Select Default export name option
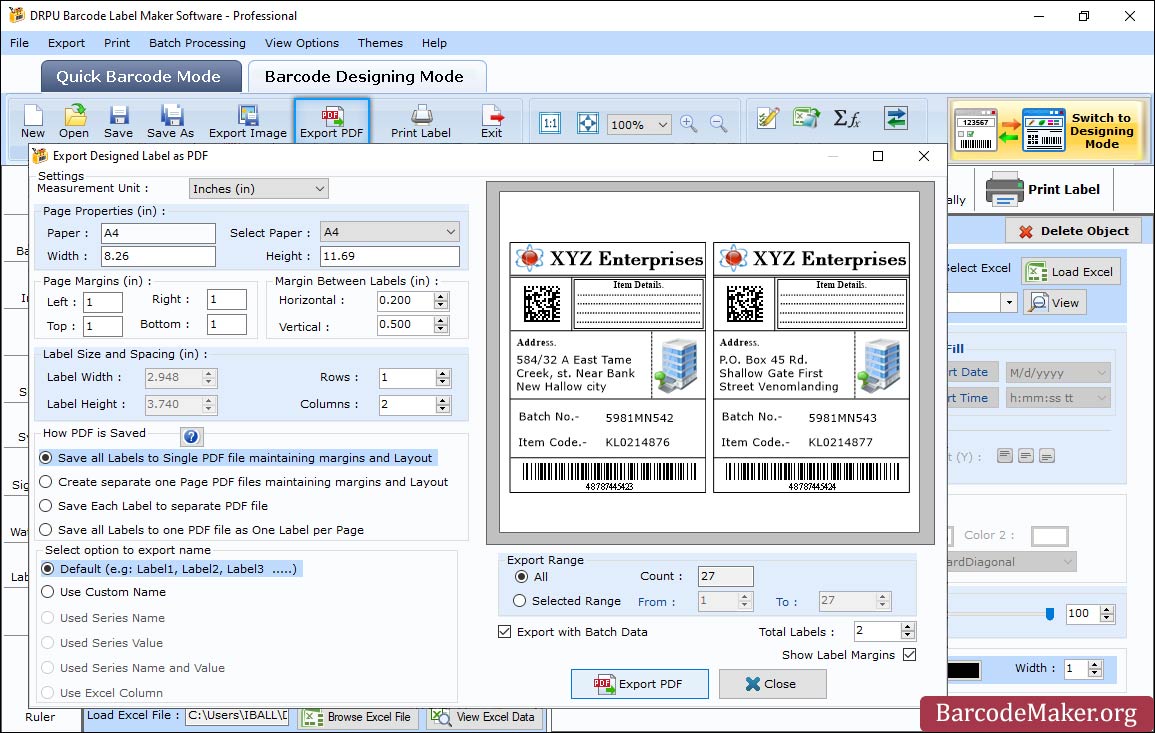 point(171,569)
